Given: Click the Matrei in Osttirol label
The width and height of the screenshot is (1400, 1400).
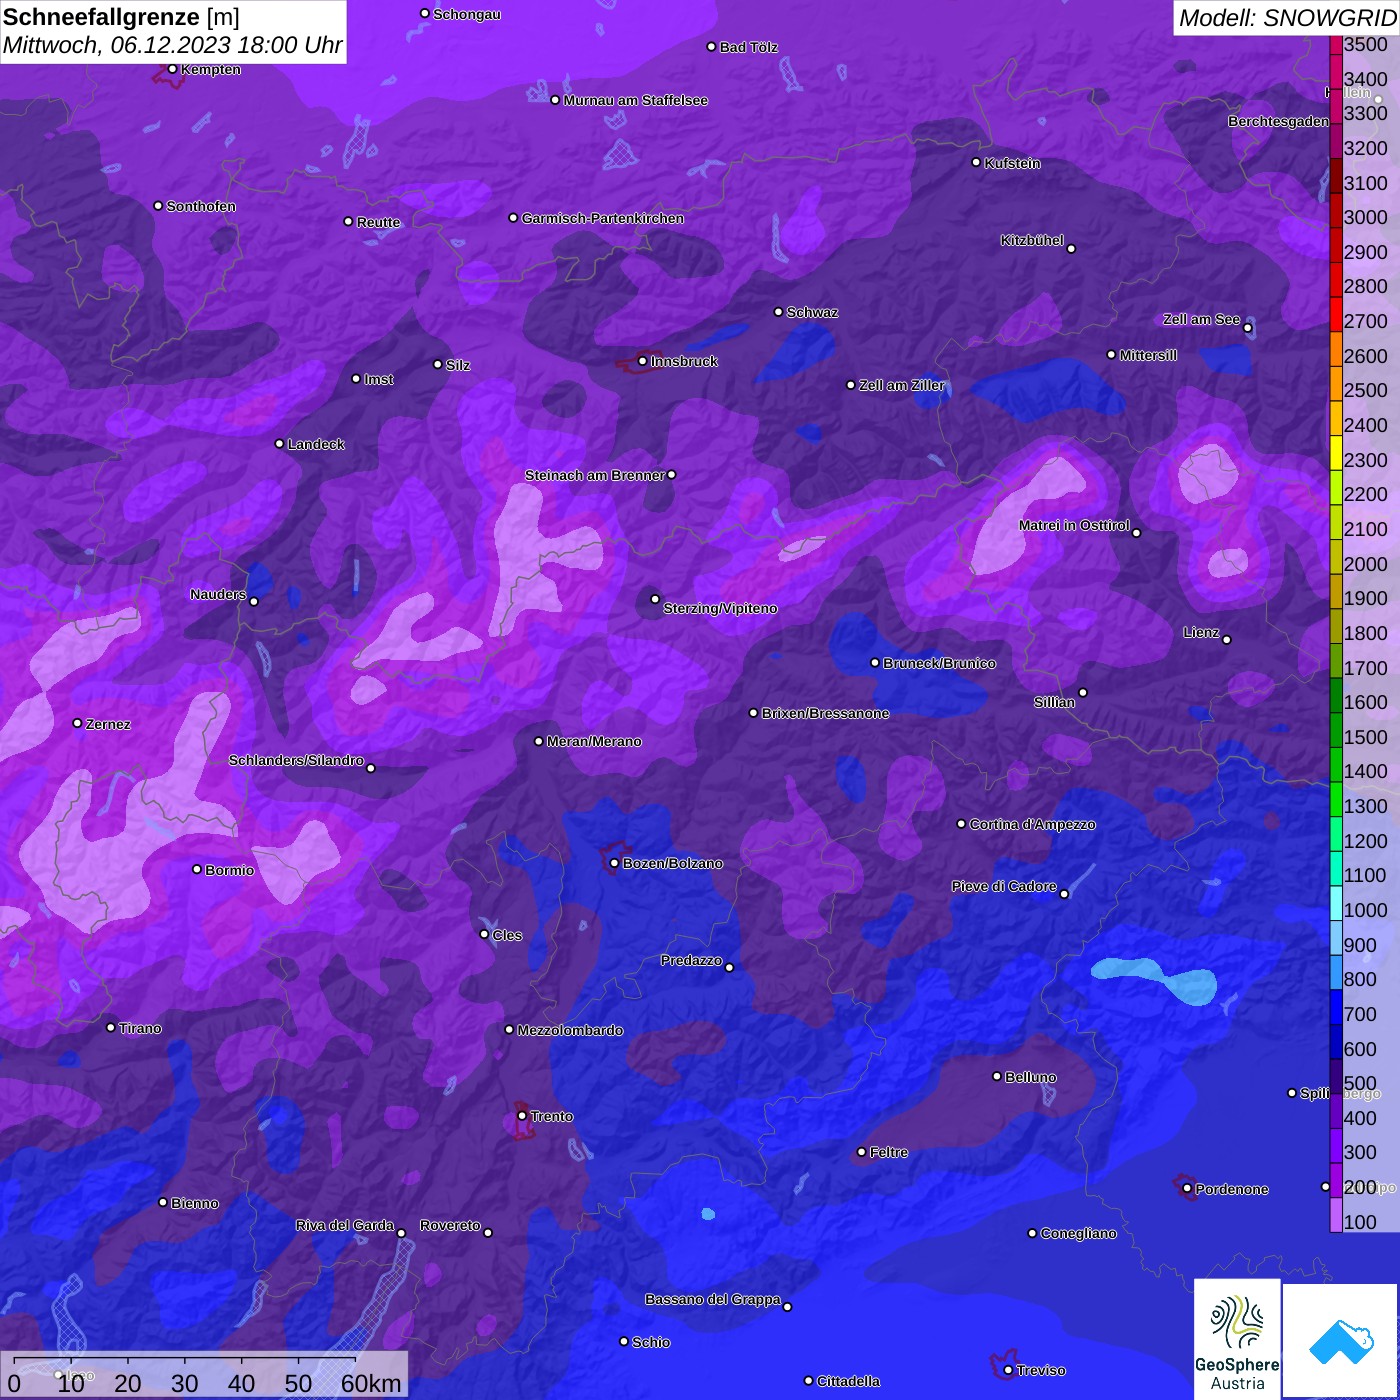Looking at the screenshot, I should pos(1074,525).
